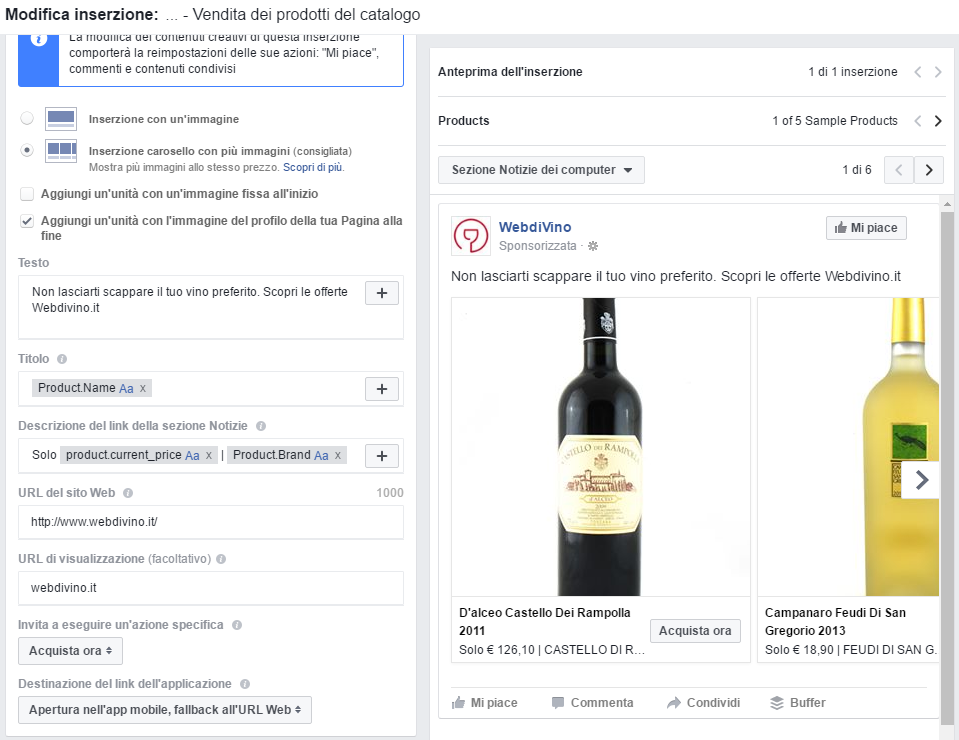Click Acquista ora button on wine card
The width and height of the screenshot is (959, 740).
pyautogui.click(x=695, y=631)
